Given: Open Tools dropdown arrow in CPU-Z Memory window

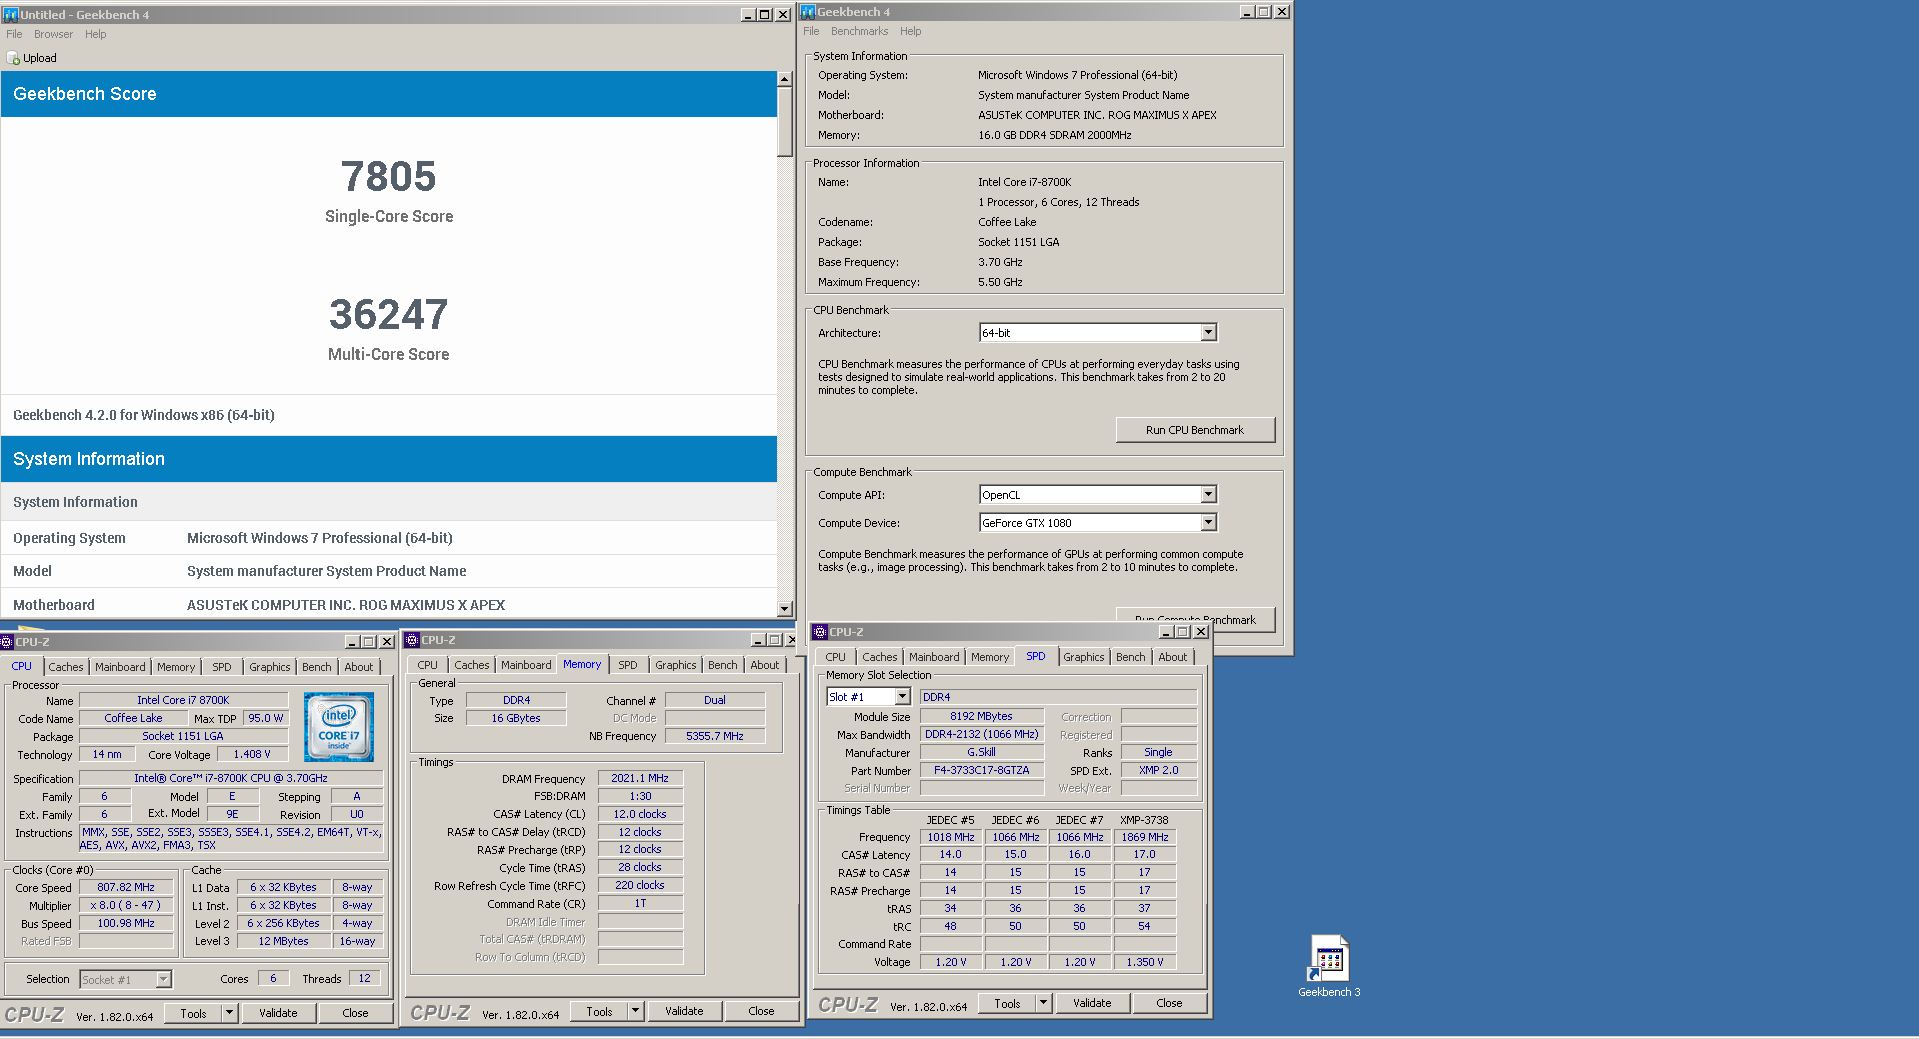Looking at the screenshot, I should [x=635, y=1011].
